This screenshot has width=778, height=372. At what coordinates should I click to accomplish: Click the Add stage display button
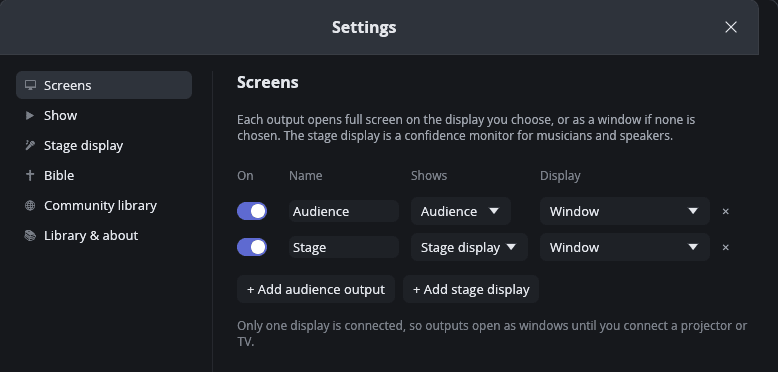(x=471, y=289)
